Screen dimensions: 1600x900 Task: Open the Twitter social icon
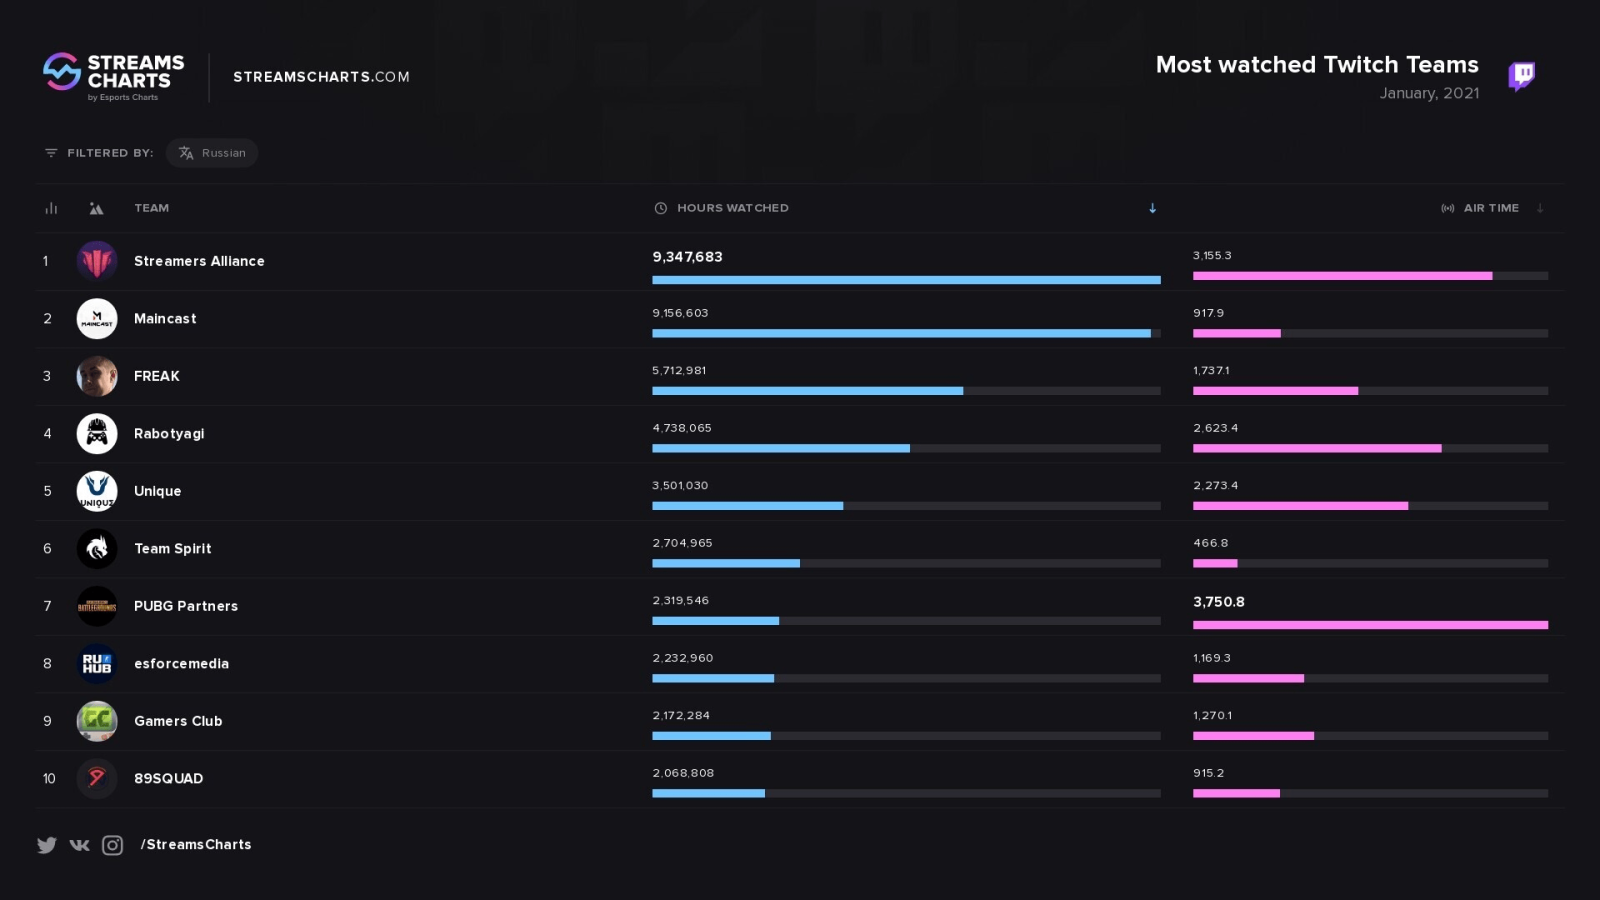click(47, 845)
